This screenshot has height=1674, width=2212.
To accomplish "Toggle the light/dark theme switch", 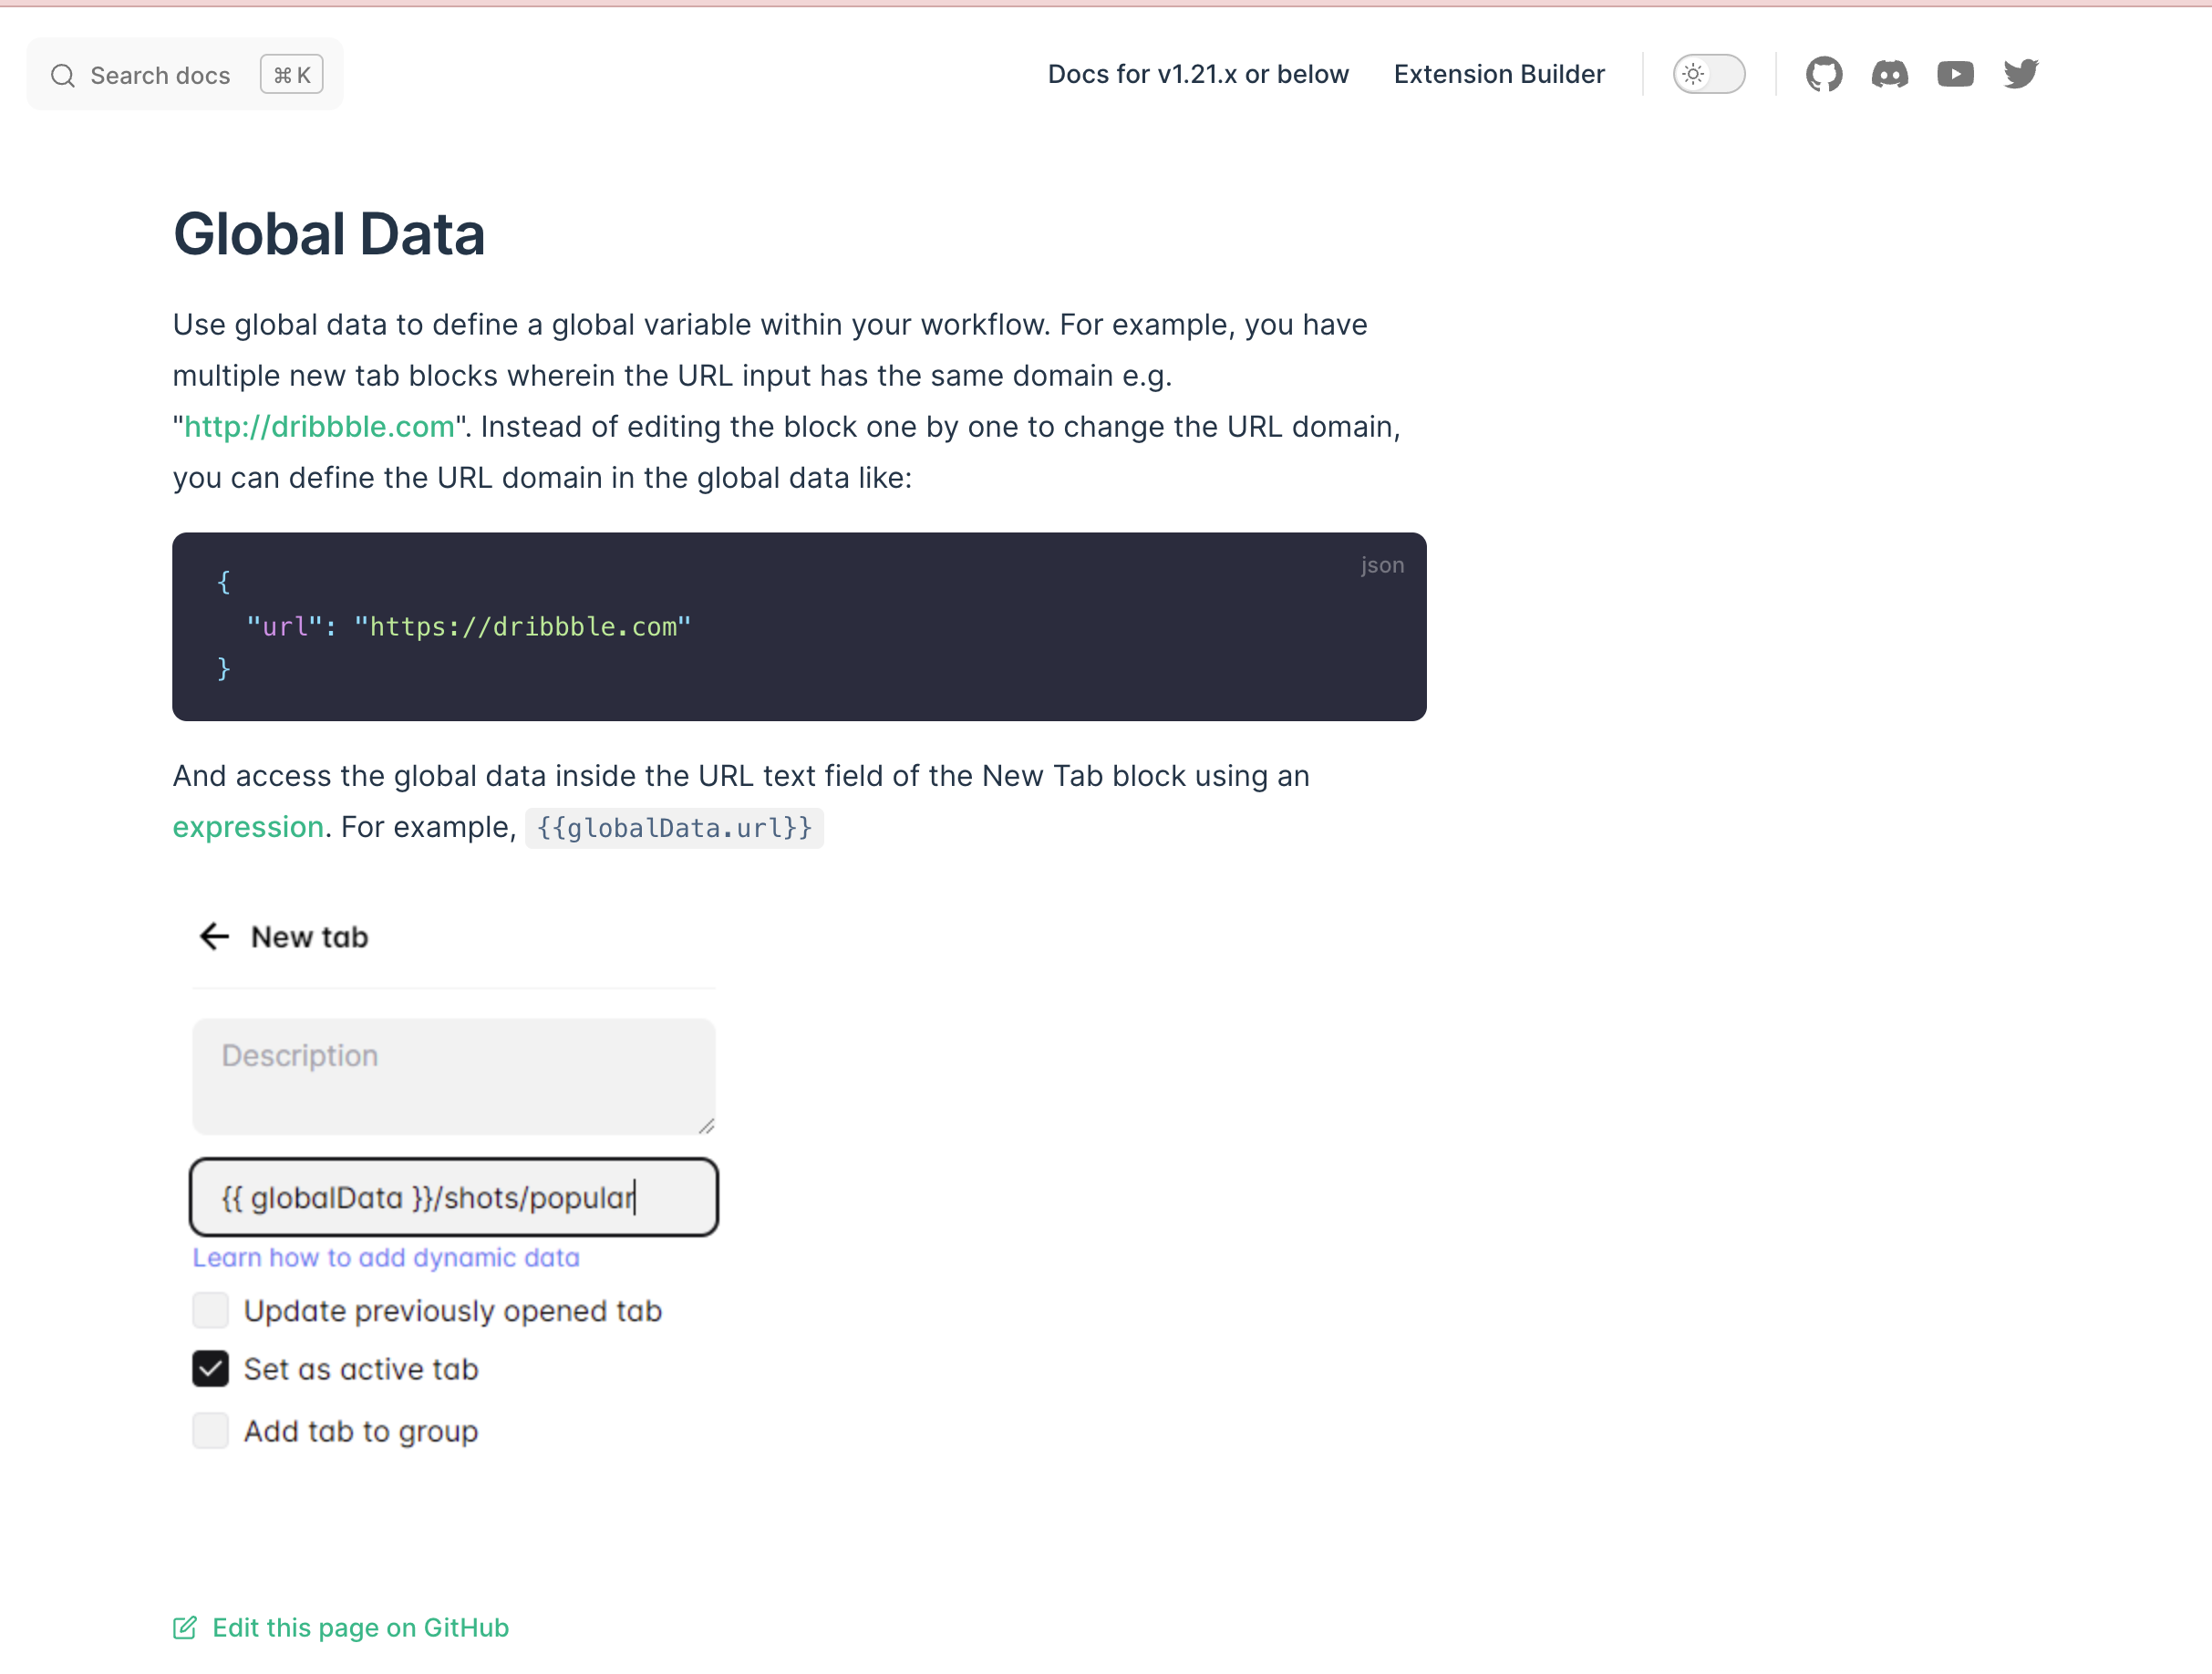I will pos(1709,73).
